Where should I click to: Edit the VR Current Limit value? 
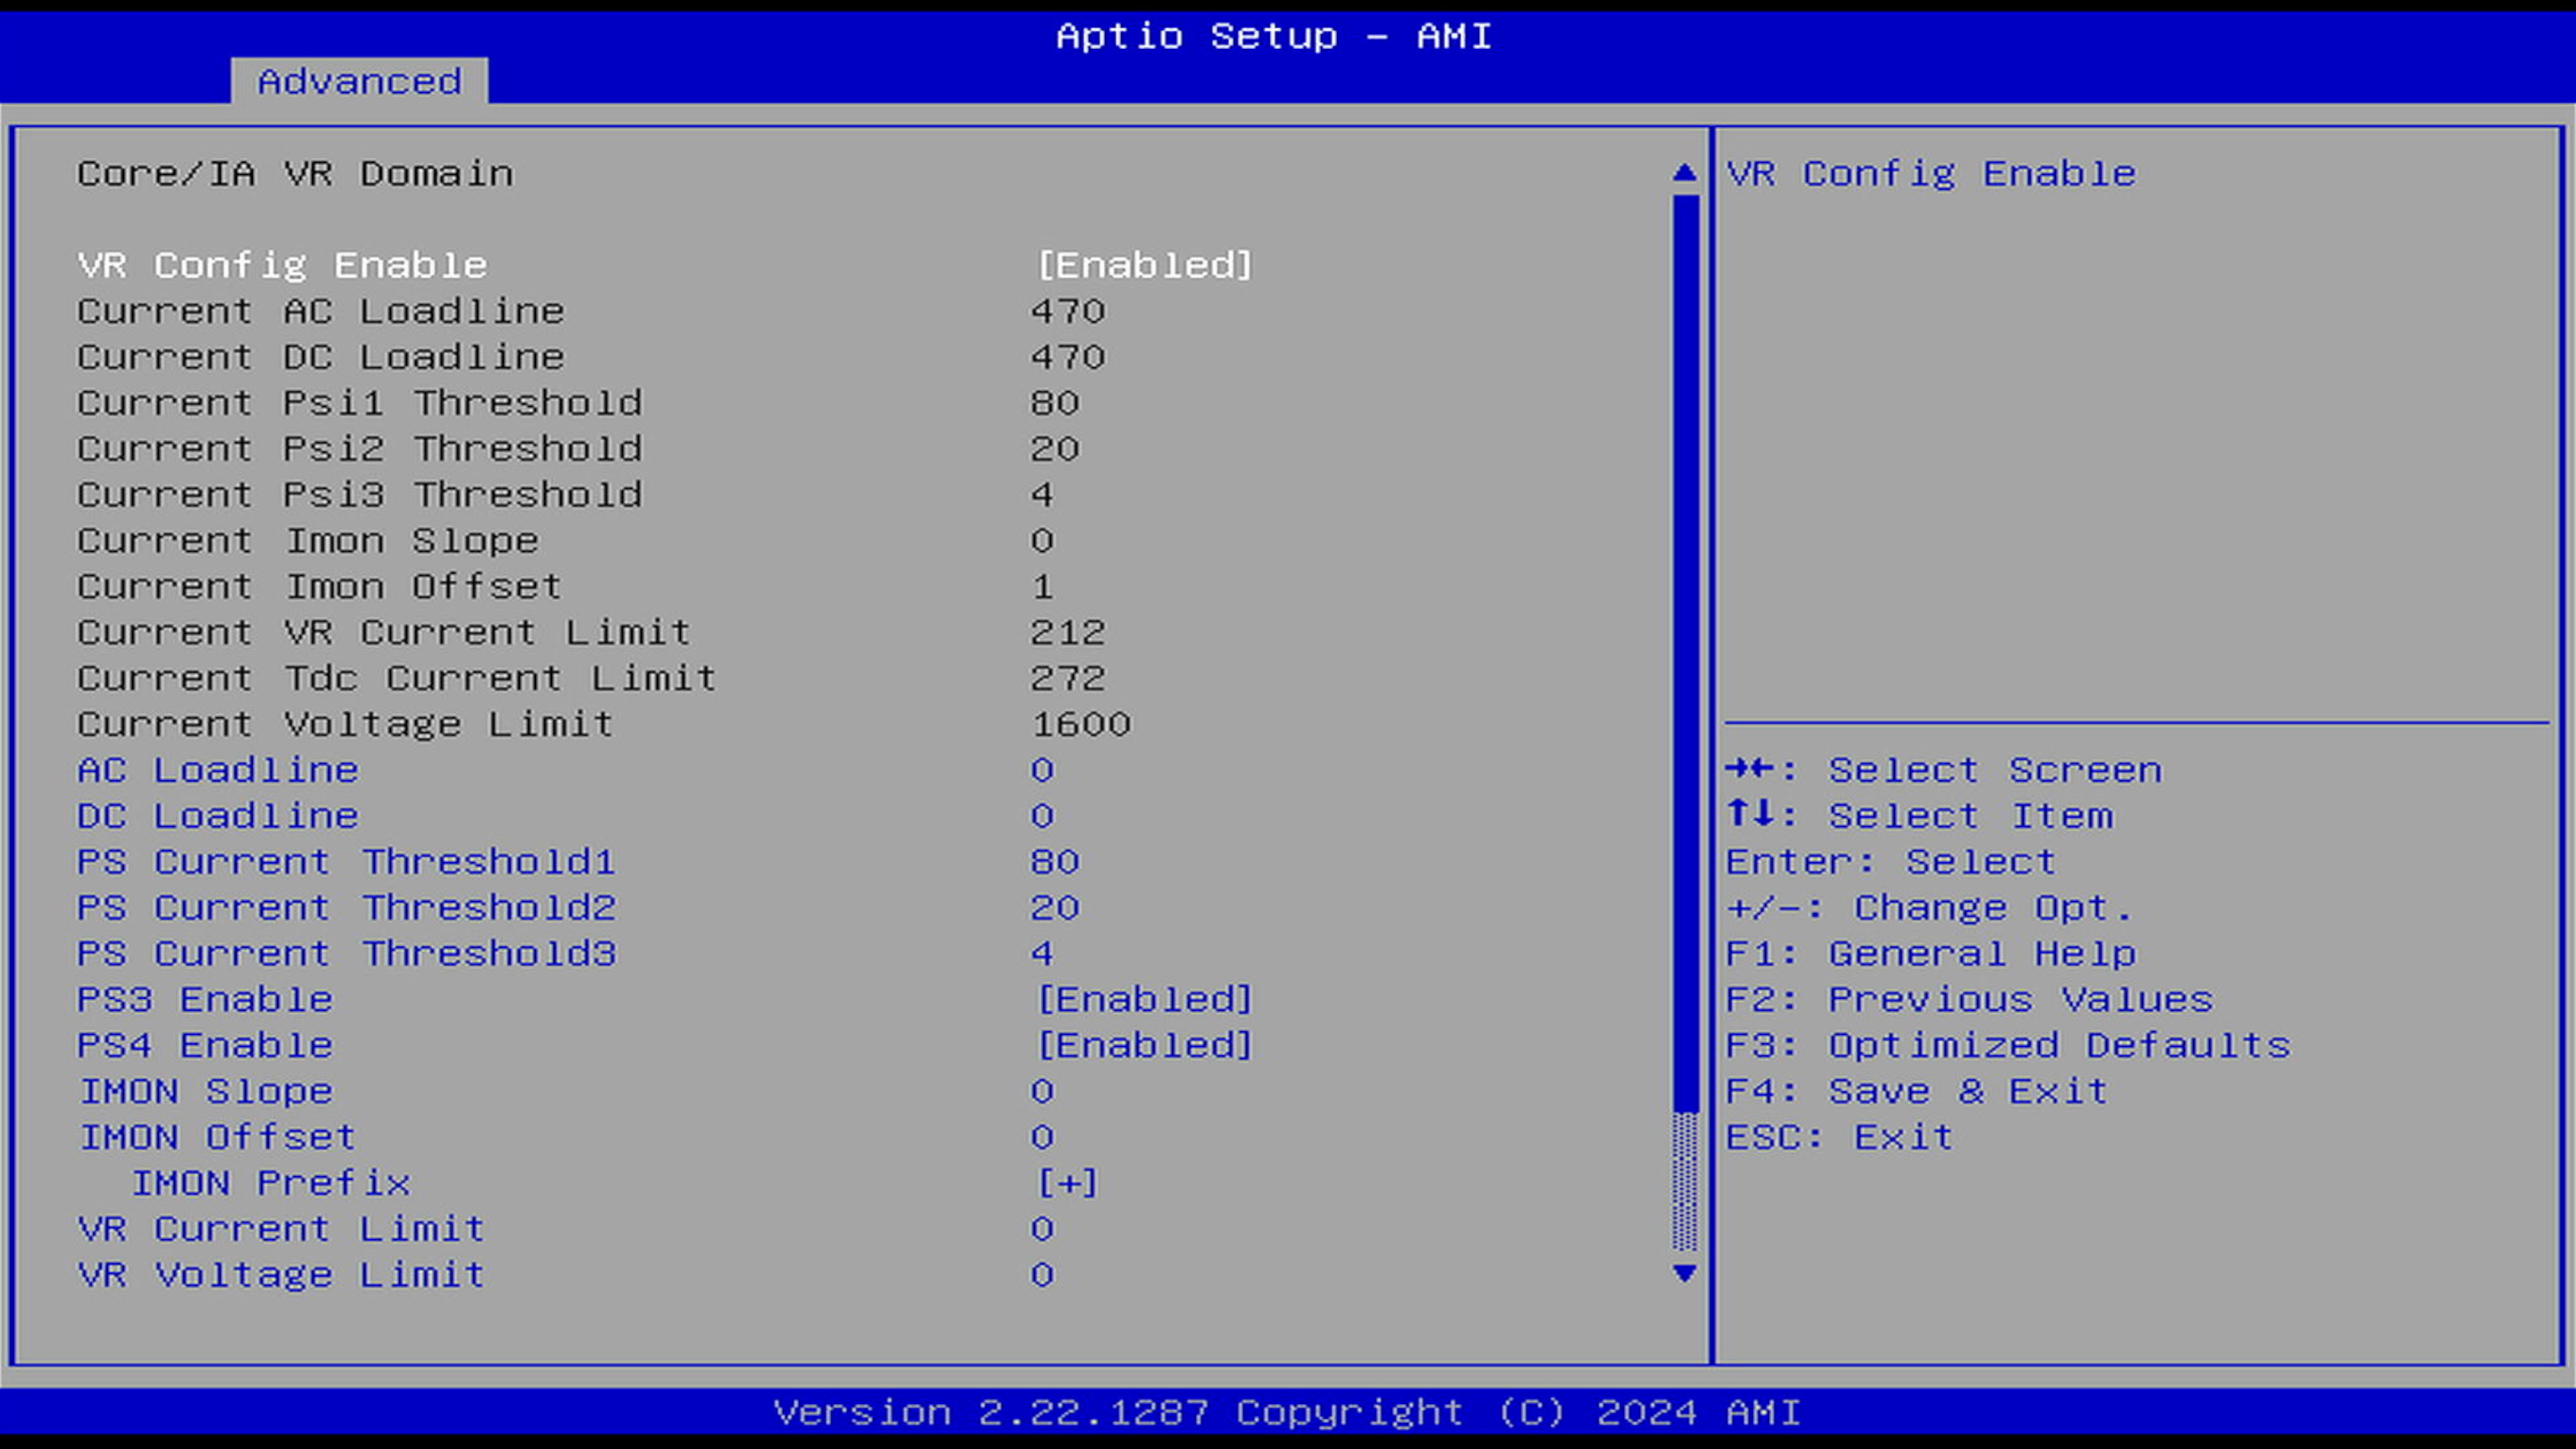[x=1041, y=1229]
